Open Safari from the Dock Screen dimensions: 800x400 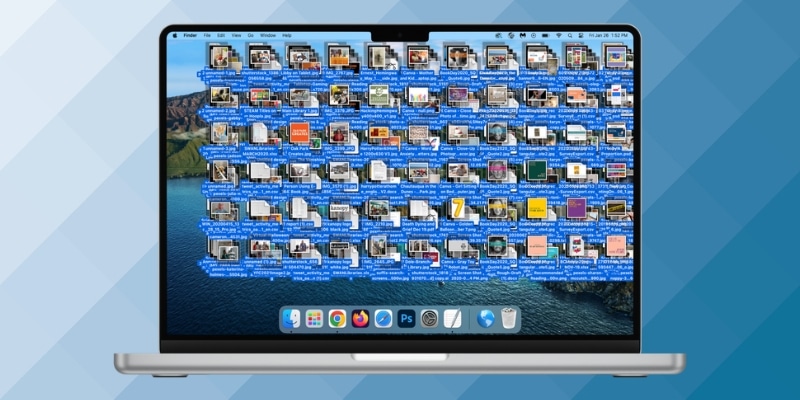[x=383, y=319]
